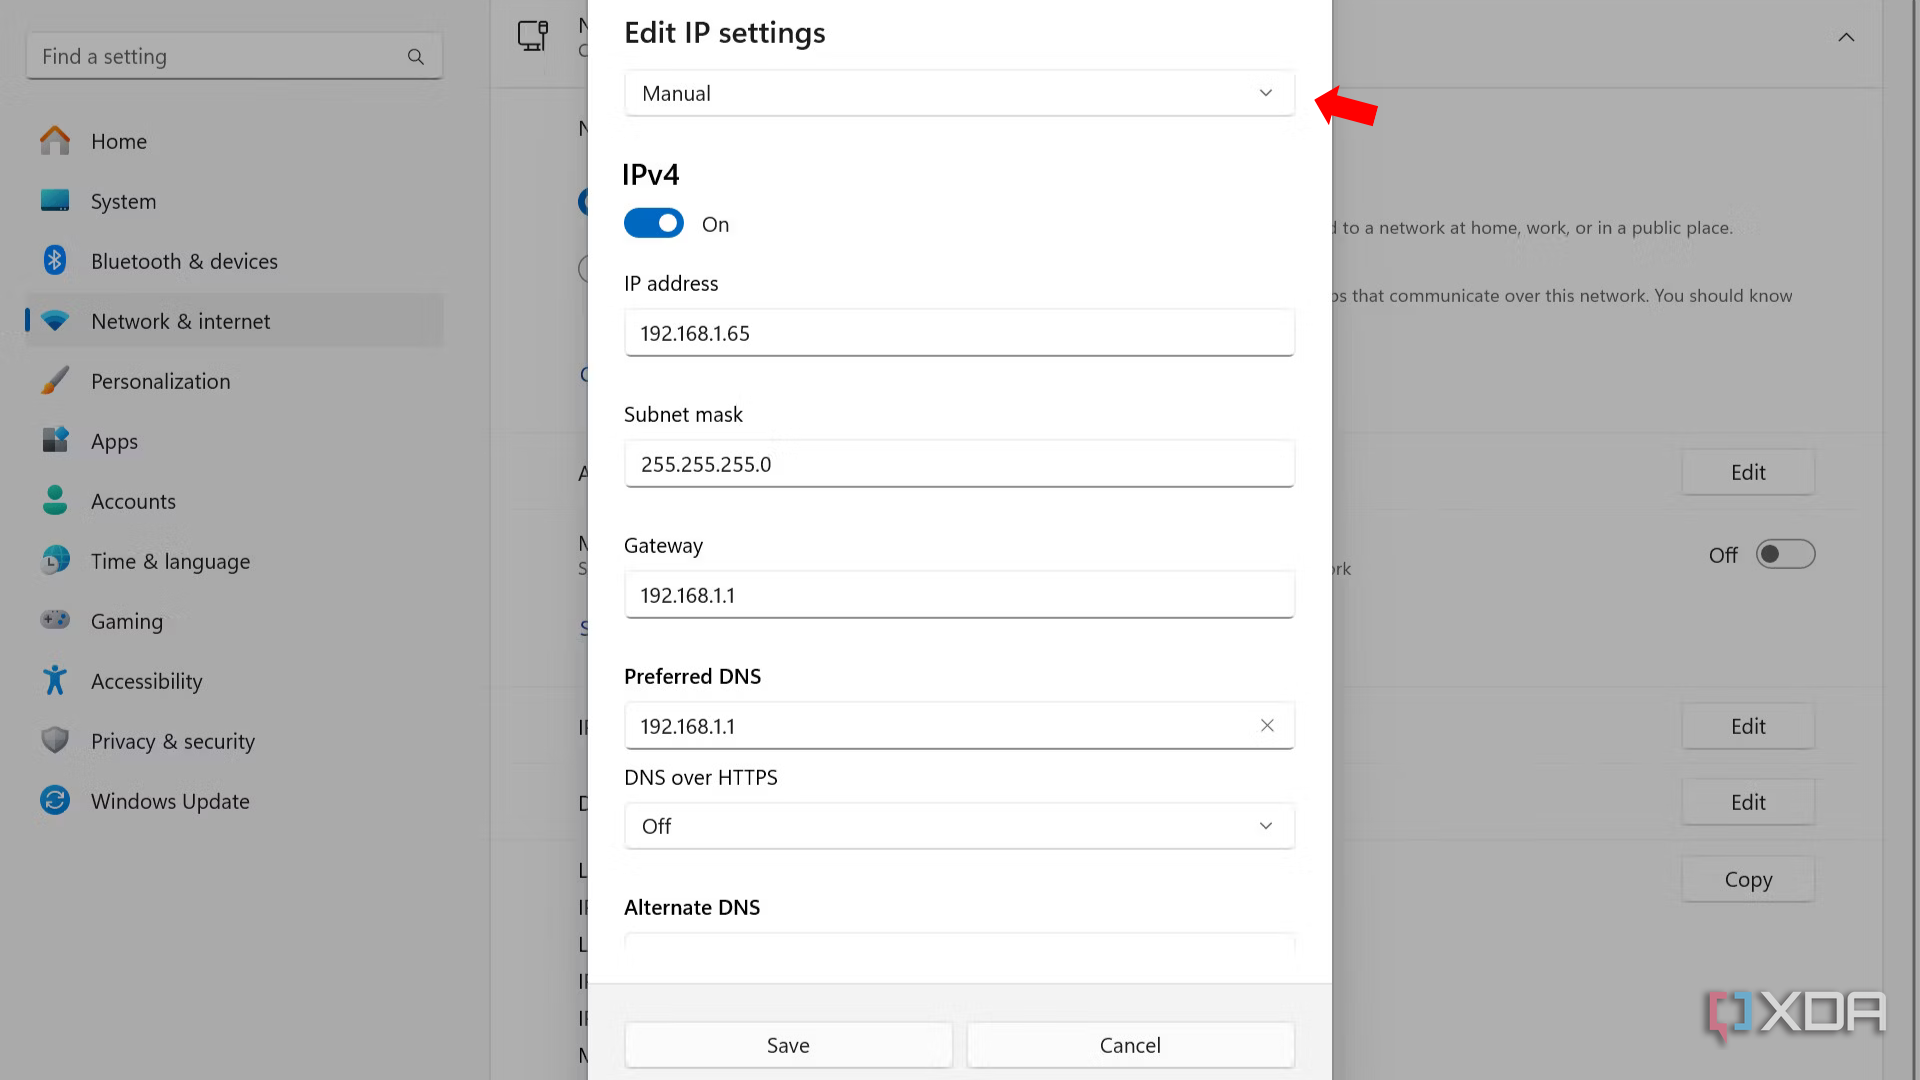Click the Gaming controller icon
Screen dimensions: 1920x1080
point(55,620)
